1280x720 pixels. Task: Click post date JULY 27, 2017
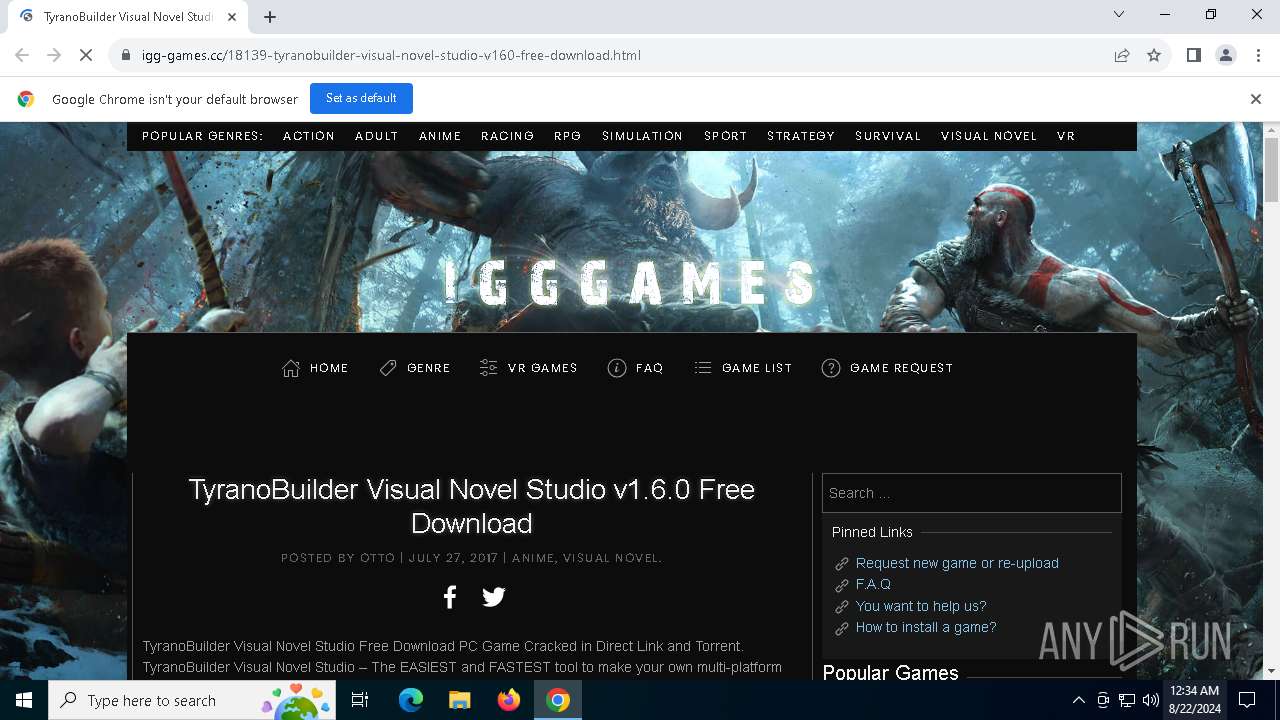point(453,558)
